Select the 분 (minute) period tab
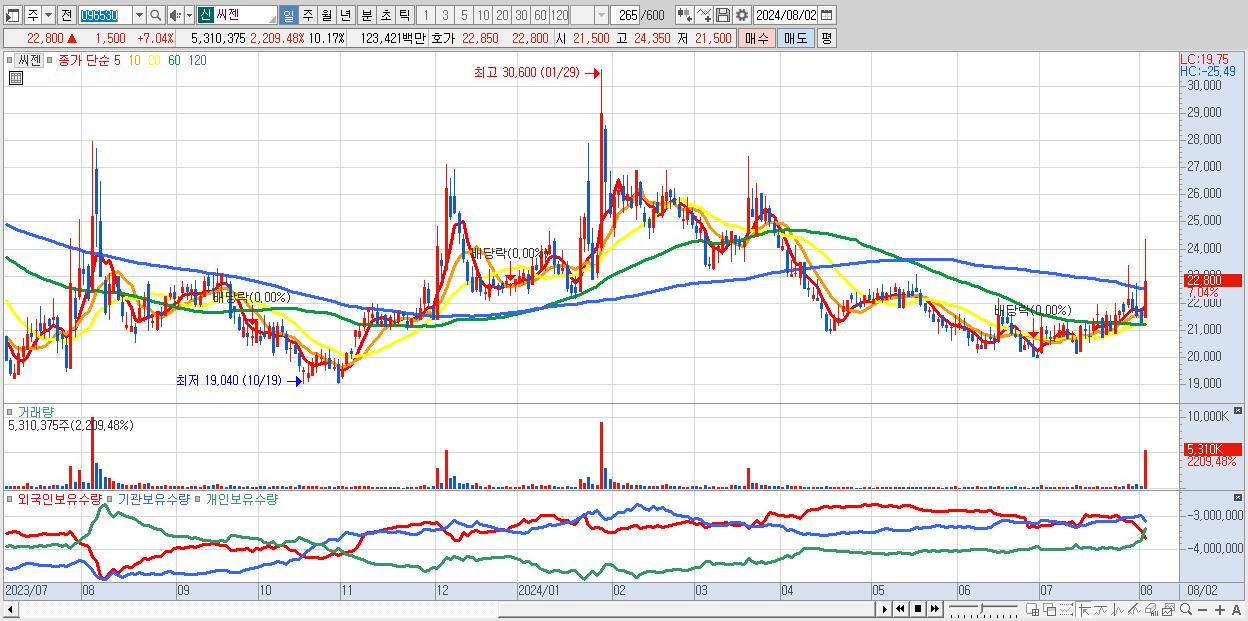 tap(366, 15)
